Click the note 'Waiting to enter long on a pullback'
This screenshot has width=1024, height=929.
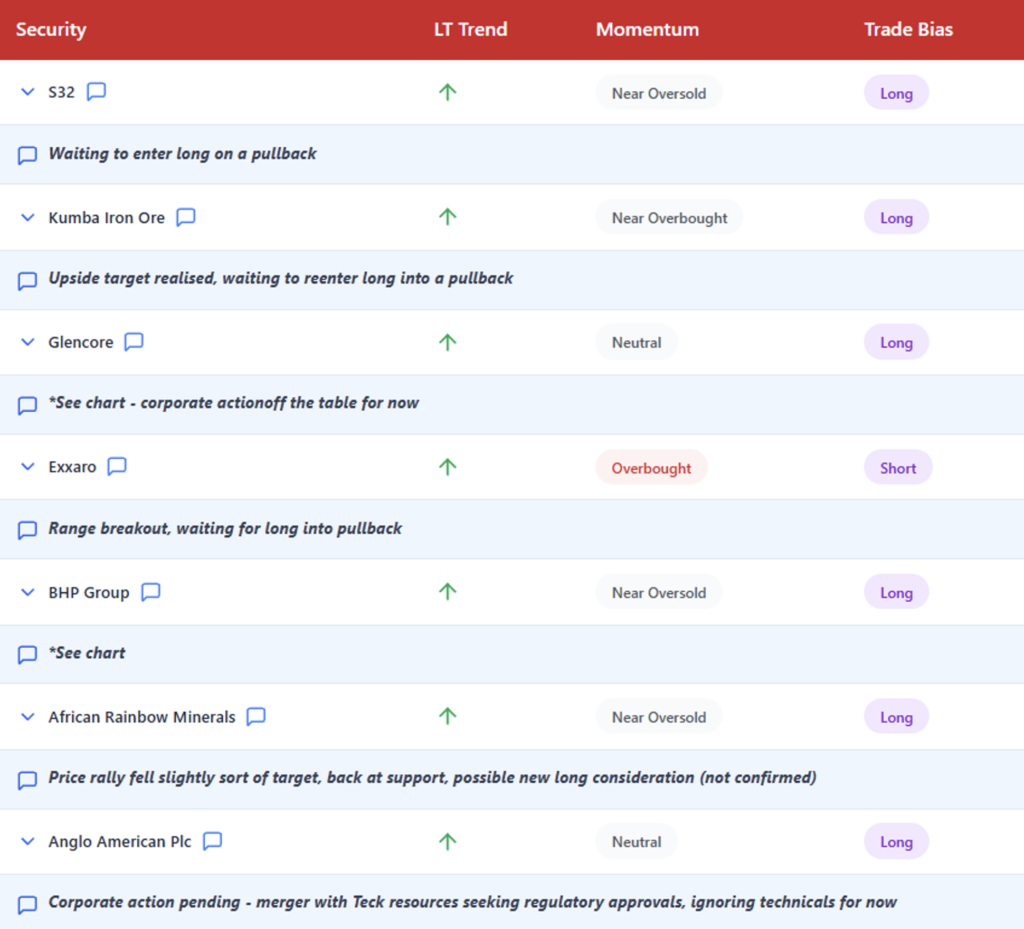click(183, 154)
